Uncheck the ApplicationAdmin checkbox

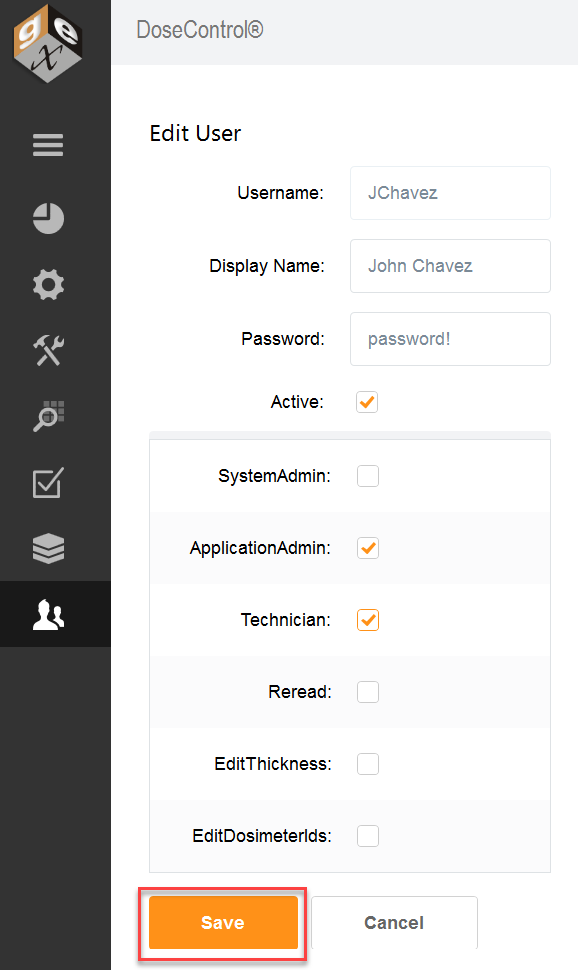pos(368,548)
